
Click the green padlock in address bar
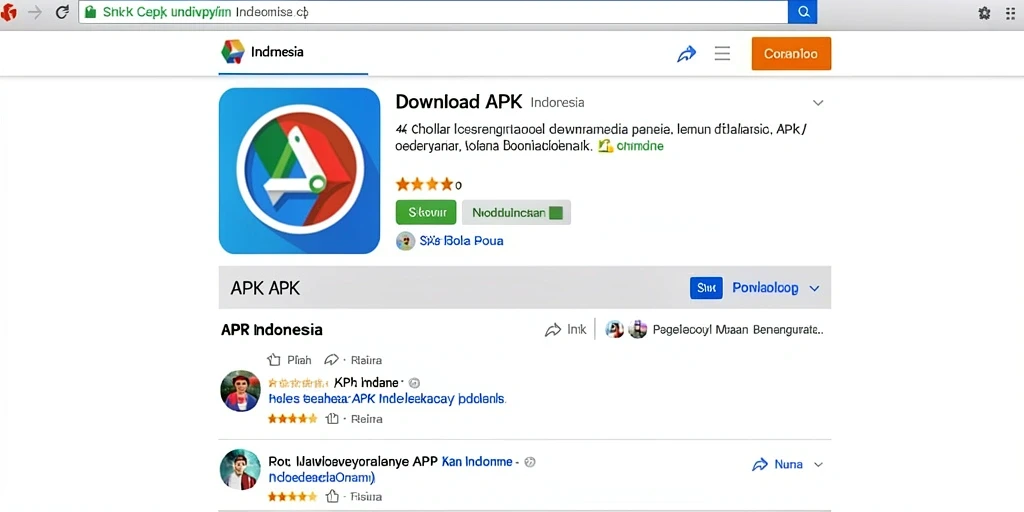coord(90,12)
